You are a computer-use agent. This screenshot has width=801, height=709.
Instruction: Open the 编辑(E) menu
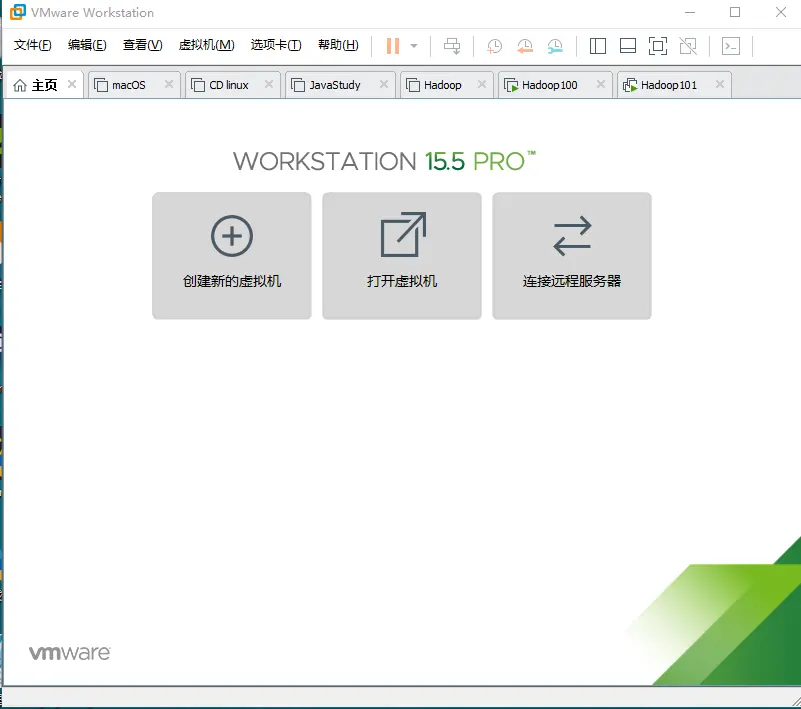(87, 45)
